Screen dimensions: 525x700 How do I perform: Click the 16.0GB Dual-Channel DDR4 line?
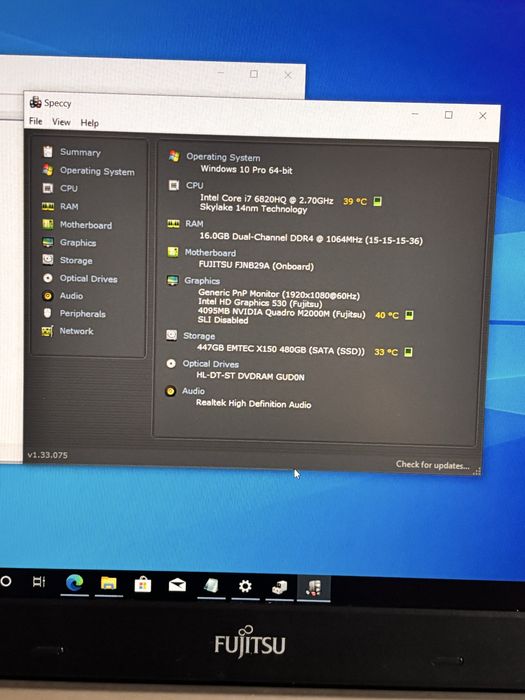(x=311, y=238)
